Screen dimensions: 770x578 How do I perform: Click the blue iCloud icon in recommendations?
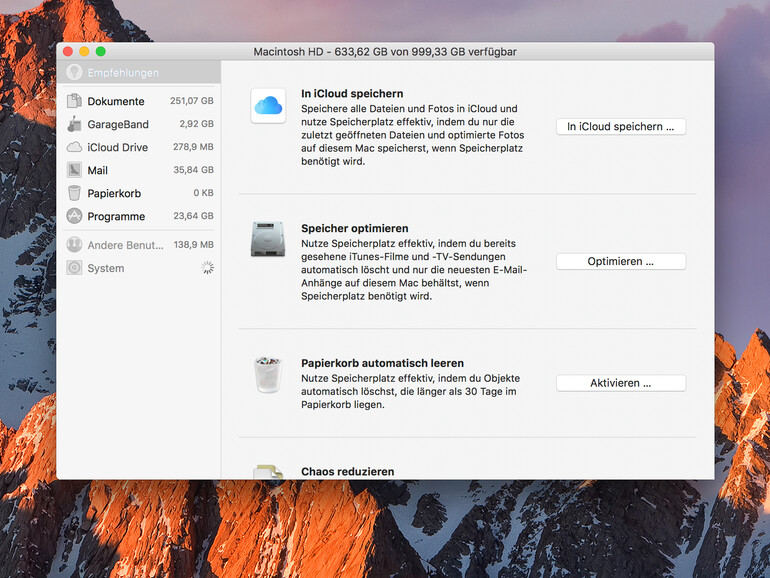268,105
